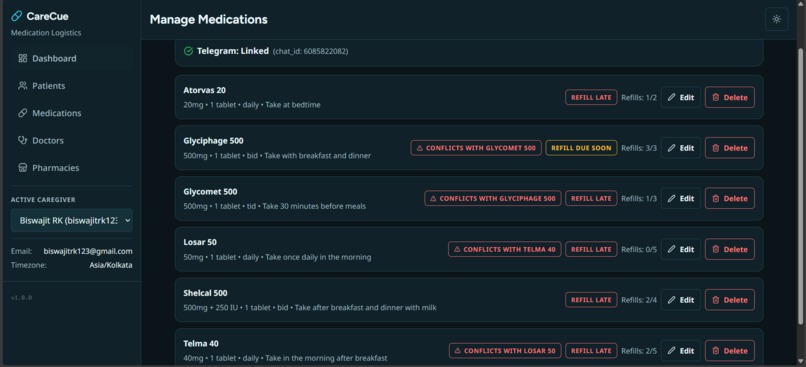Edit the Glycomet 500 medication
Viewport: 806px width, 367px height.
click(681, 198)
